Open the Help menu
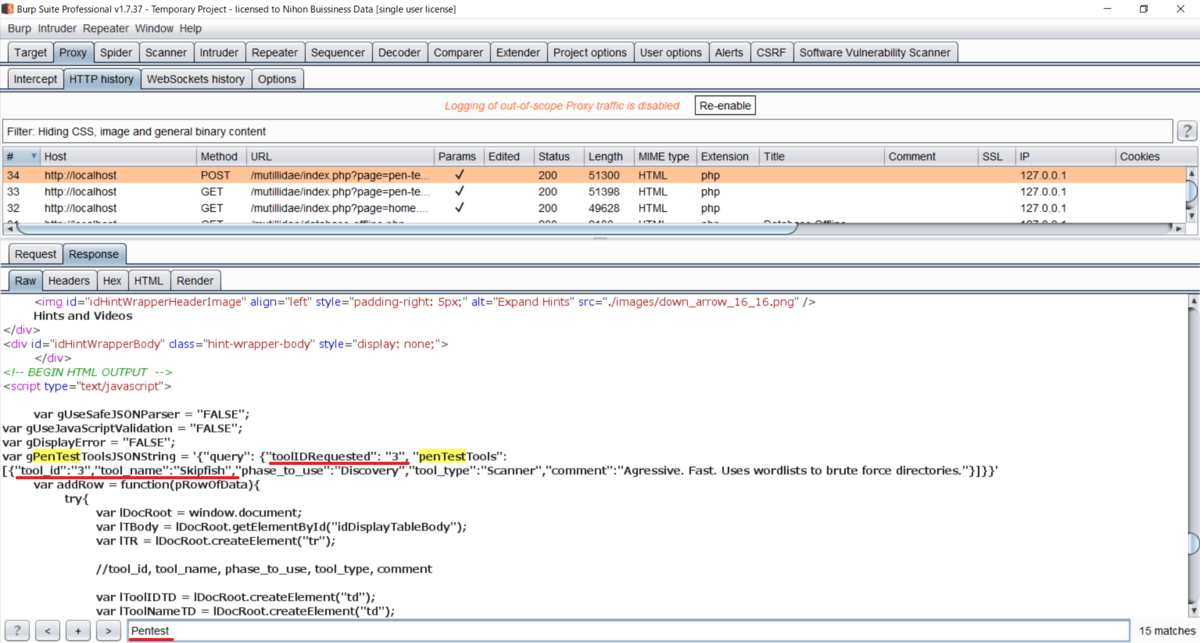Viewport: 1200px width, 643px height. pyautogui.click(x=190, y=29)
